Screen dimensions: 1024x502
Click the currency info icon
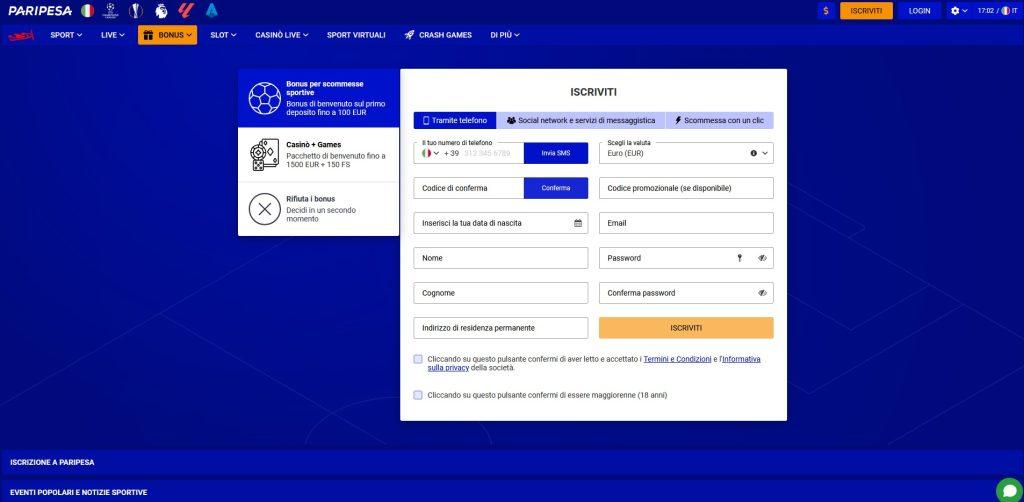753,153
